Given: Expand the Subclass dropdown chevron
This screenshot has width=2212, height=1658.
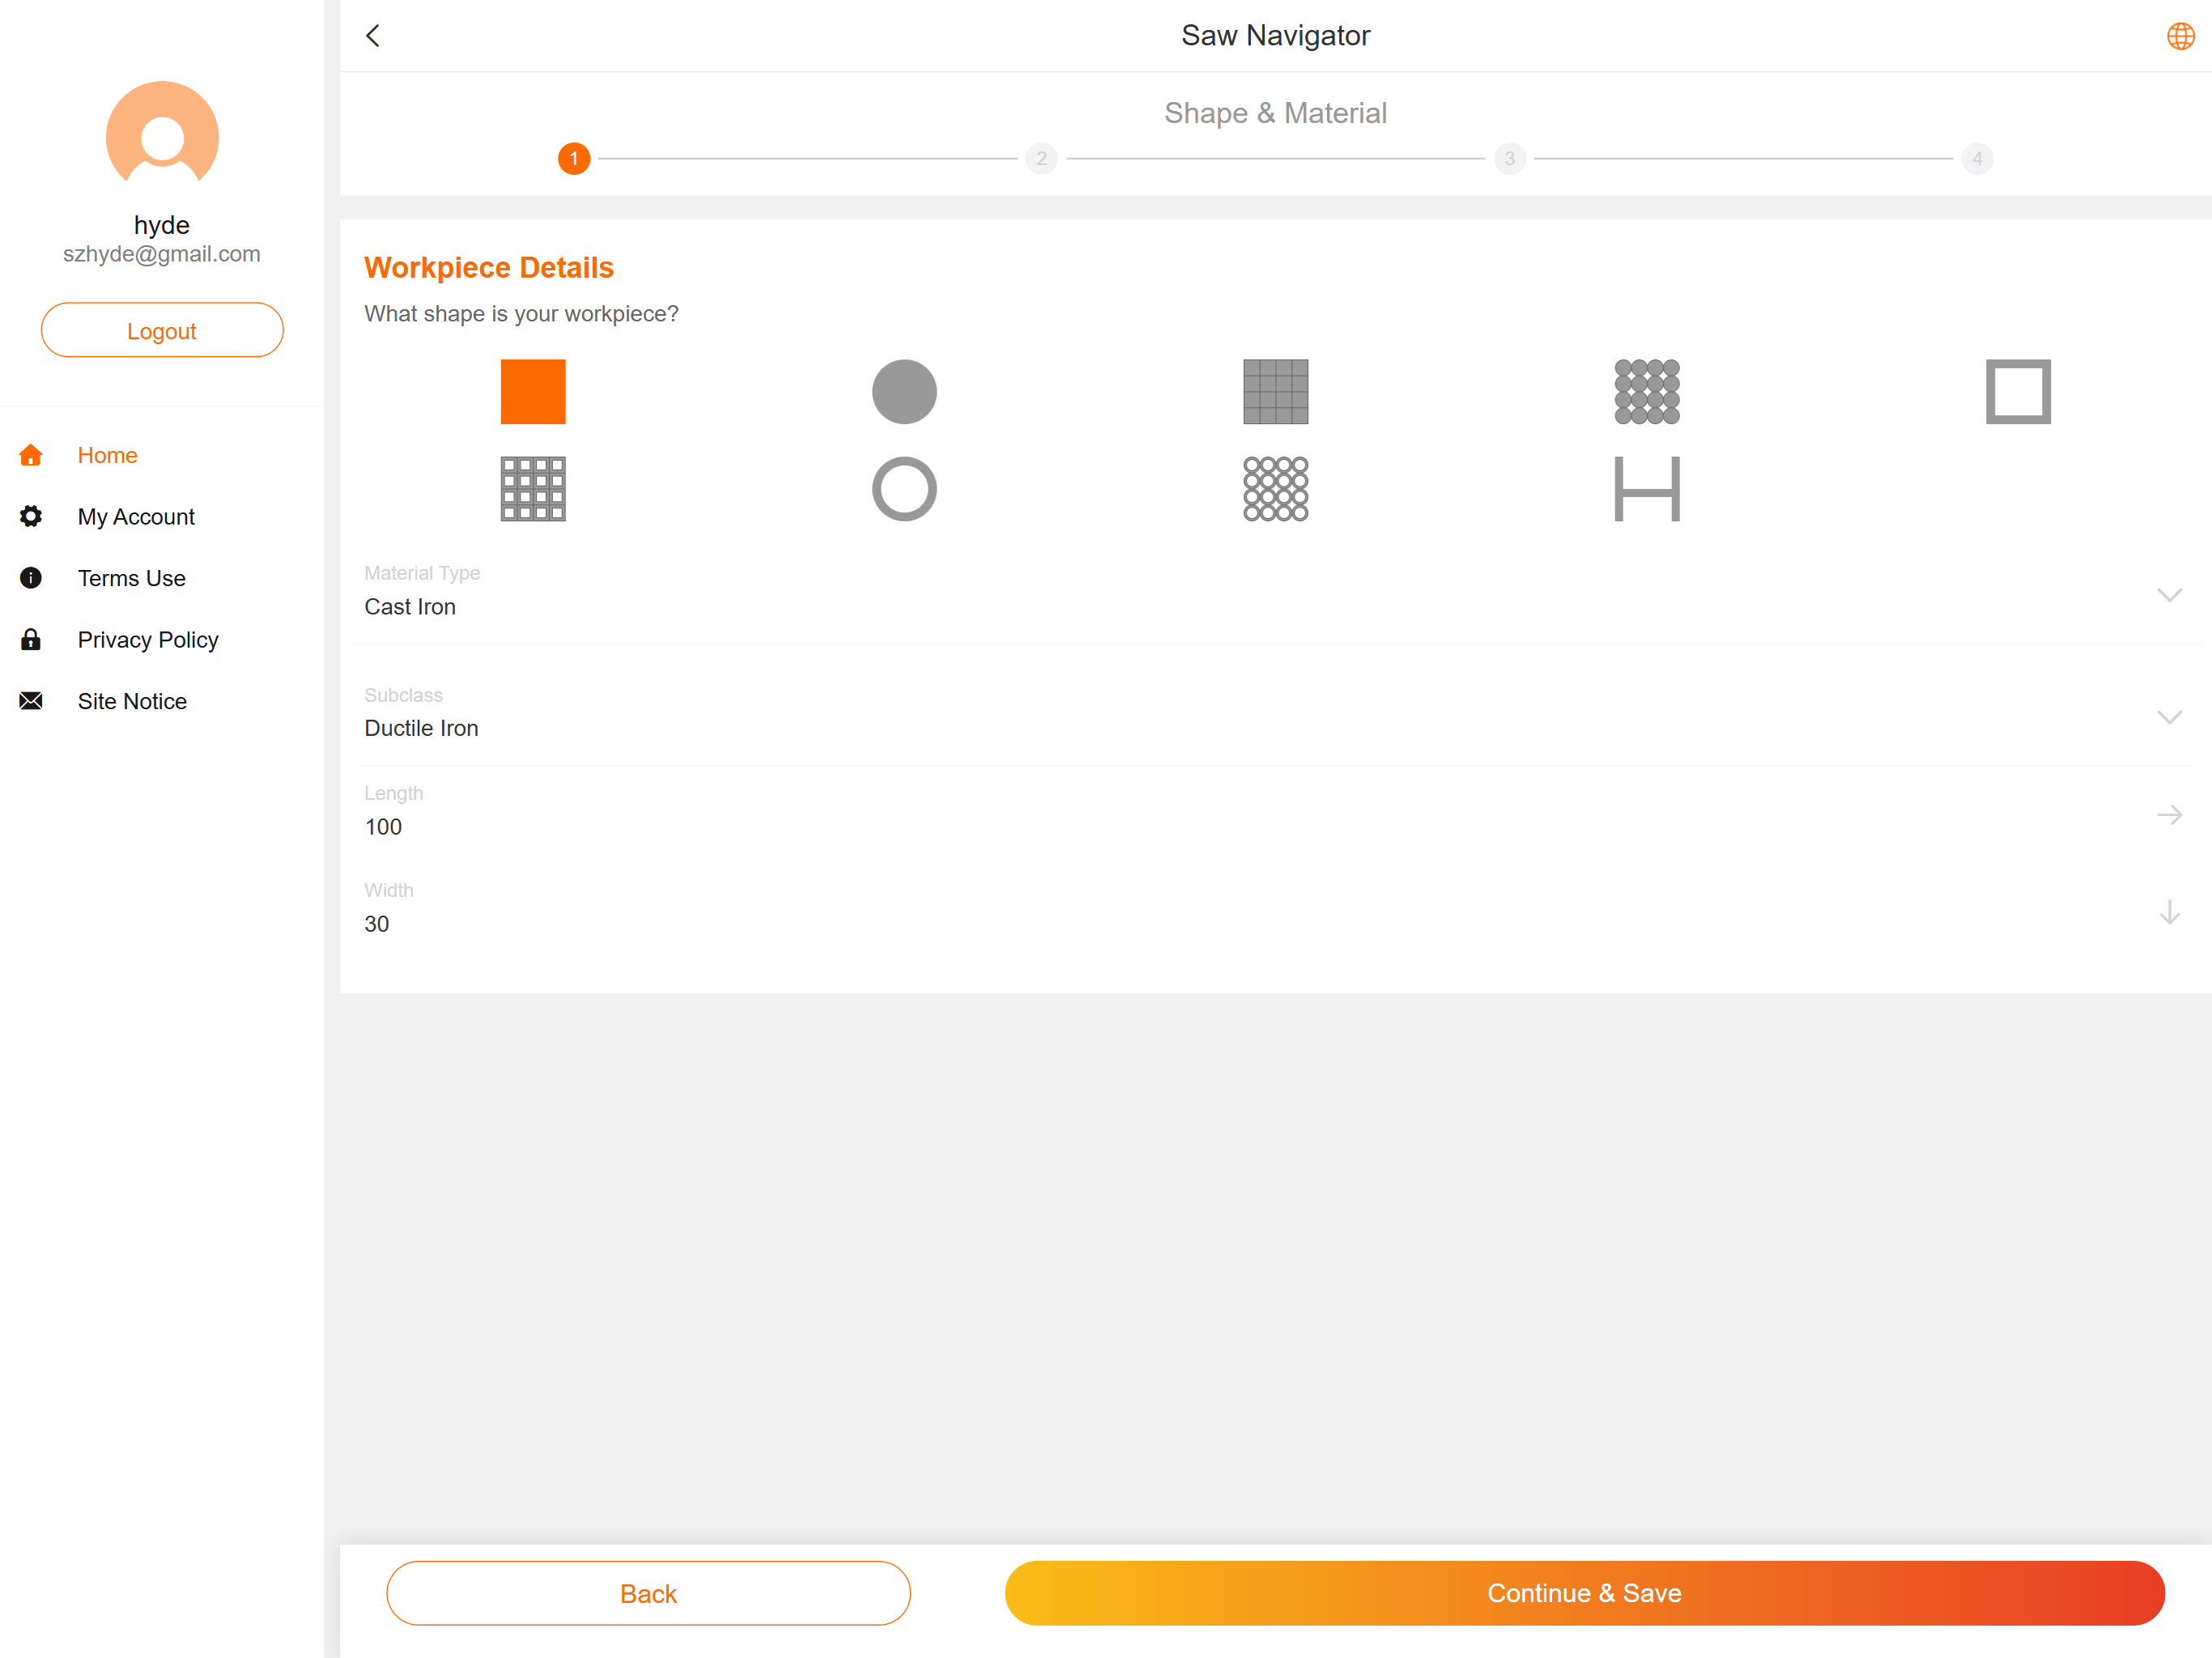Looking at the screenshot, I should [x=2169, y=717].
